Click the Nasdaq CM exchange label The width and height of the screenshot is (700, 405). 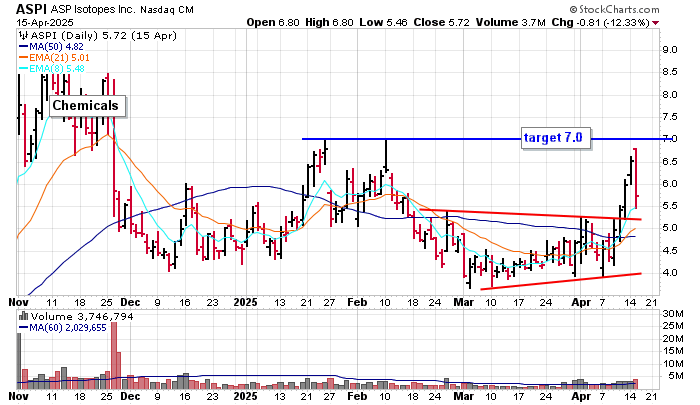(x=167, y=10)
